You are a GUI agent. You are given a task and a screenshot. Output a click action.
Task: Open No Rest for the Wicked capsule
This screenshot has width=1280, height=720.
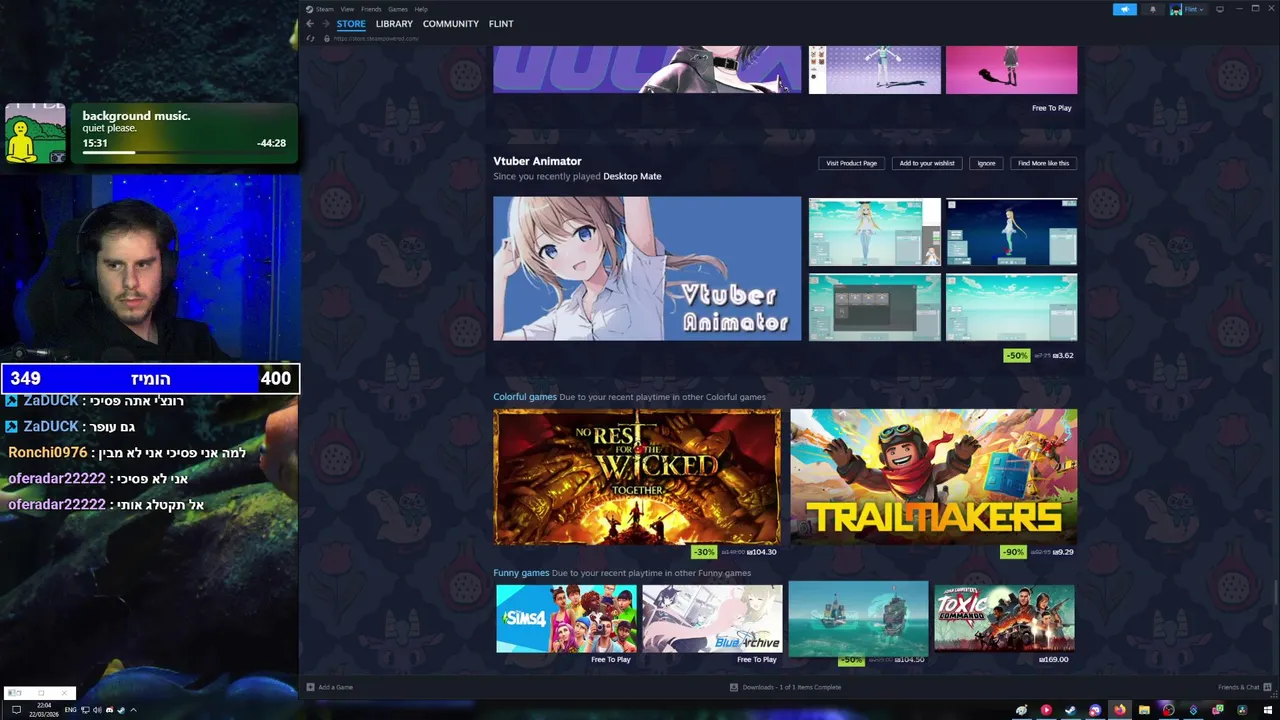coord(637,477)
